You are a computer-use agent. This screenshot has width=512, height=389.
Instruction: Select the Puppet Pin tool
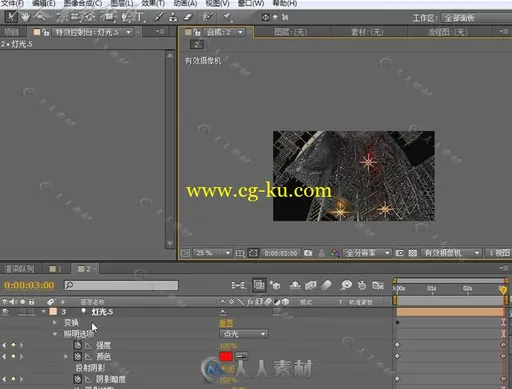tap(227, 17)
